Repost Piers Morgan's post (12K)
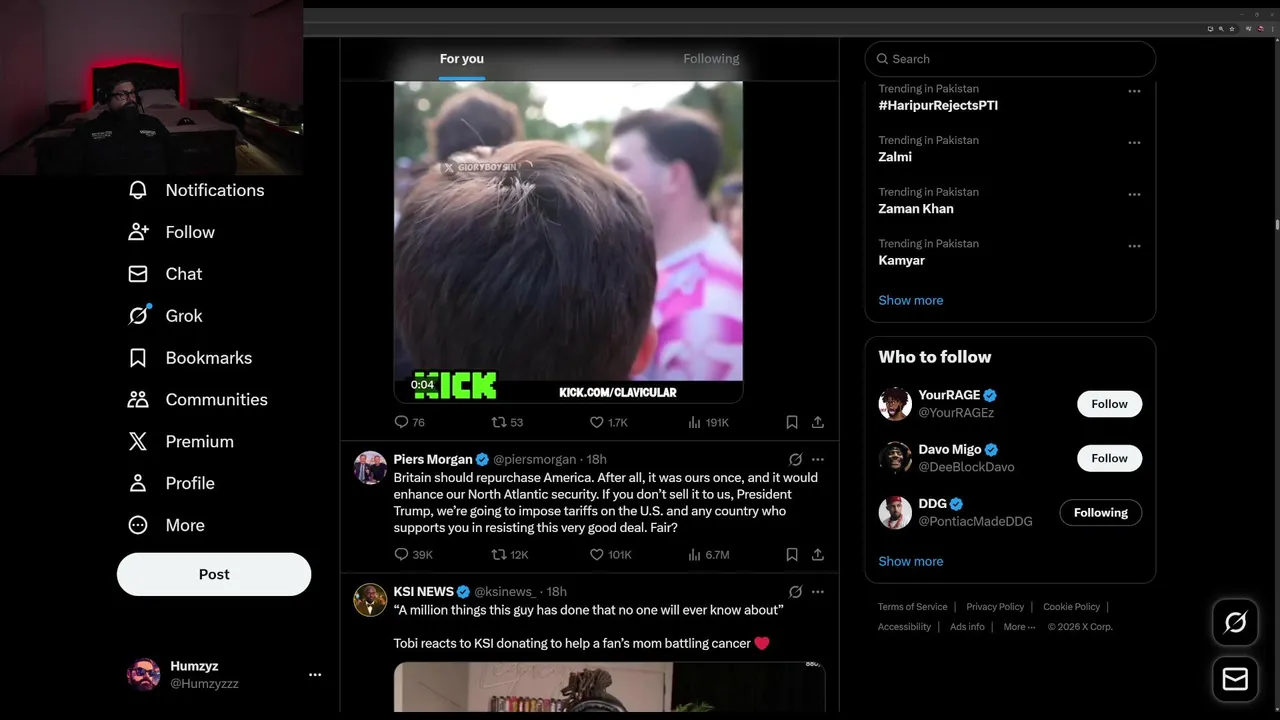Image resolution: width=1280 pixels, height=720 pixels. [510, 554]
